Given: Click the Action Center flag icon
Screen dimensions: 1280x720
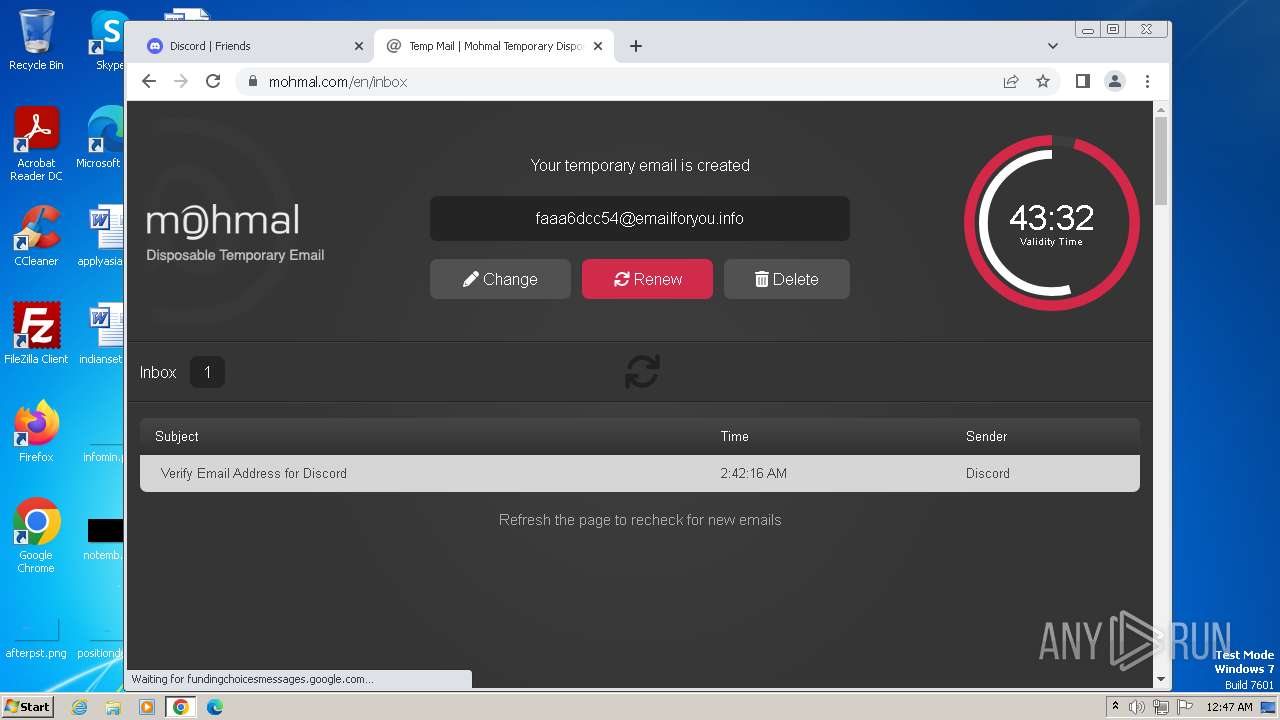Looking at the screenshot, I should [1185, 707].
